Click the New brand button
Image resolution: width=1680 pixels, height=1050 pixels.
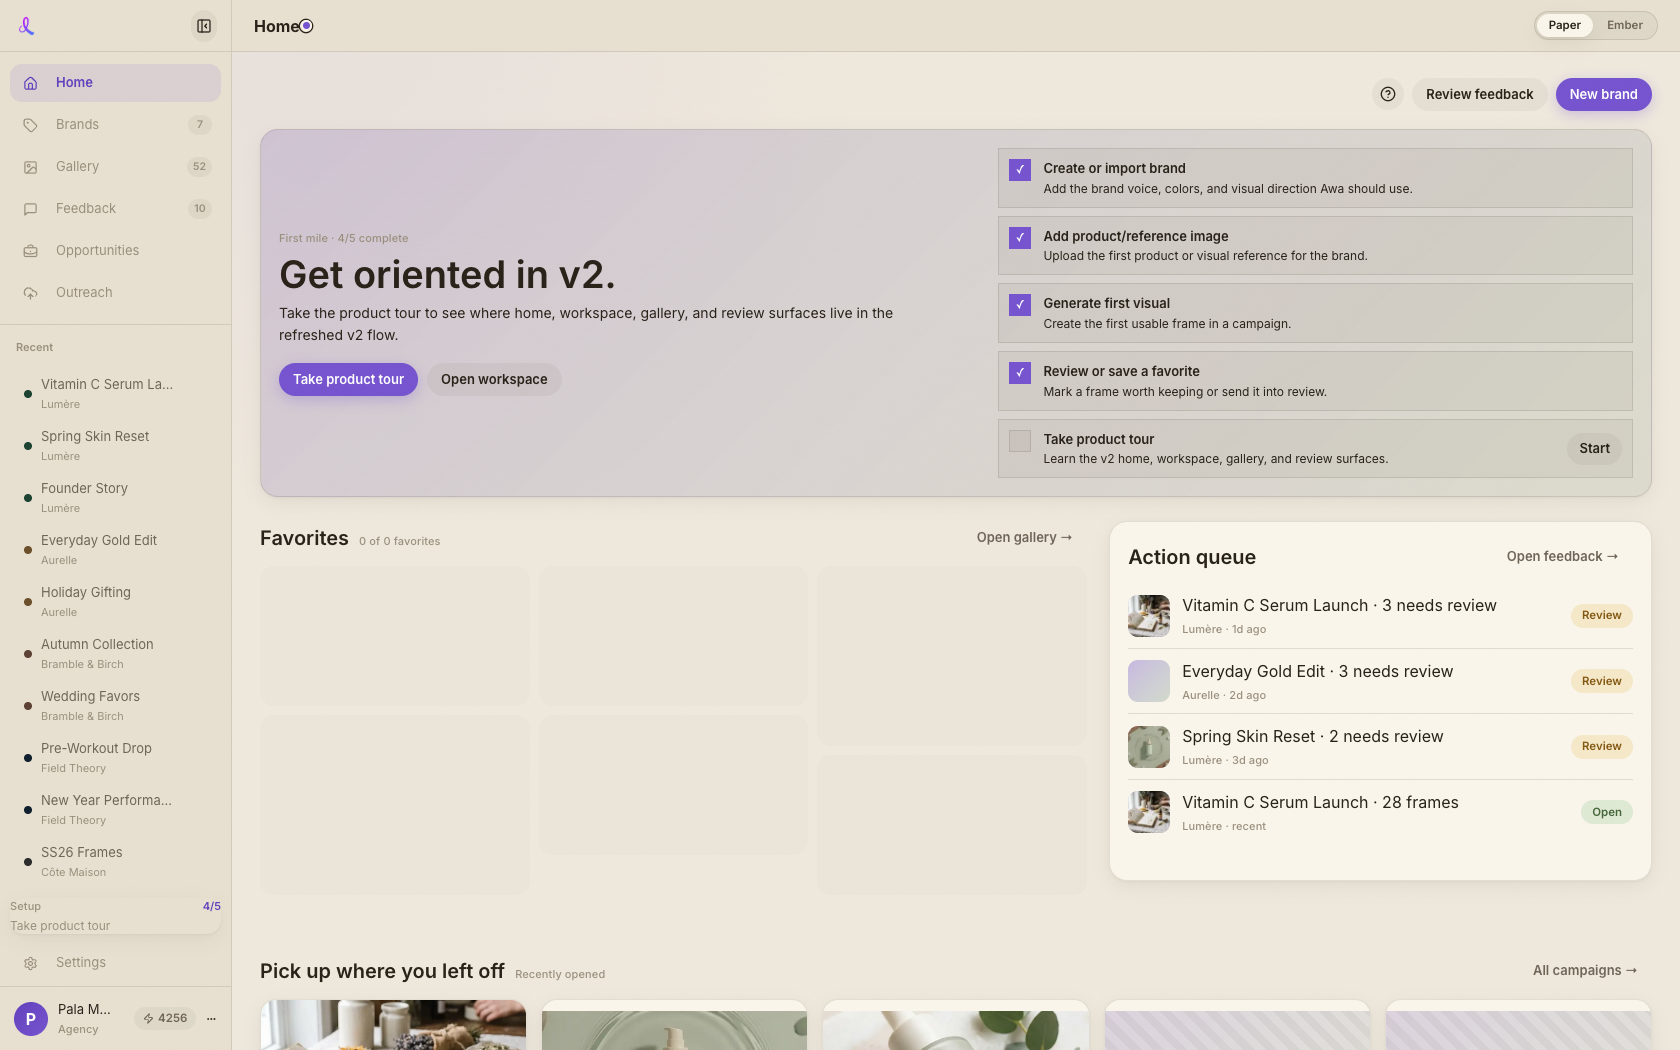(1603, 94)
